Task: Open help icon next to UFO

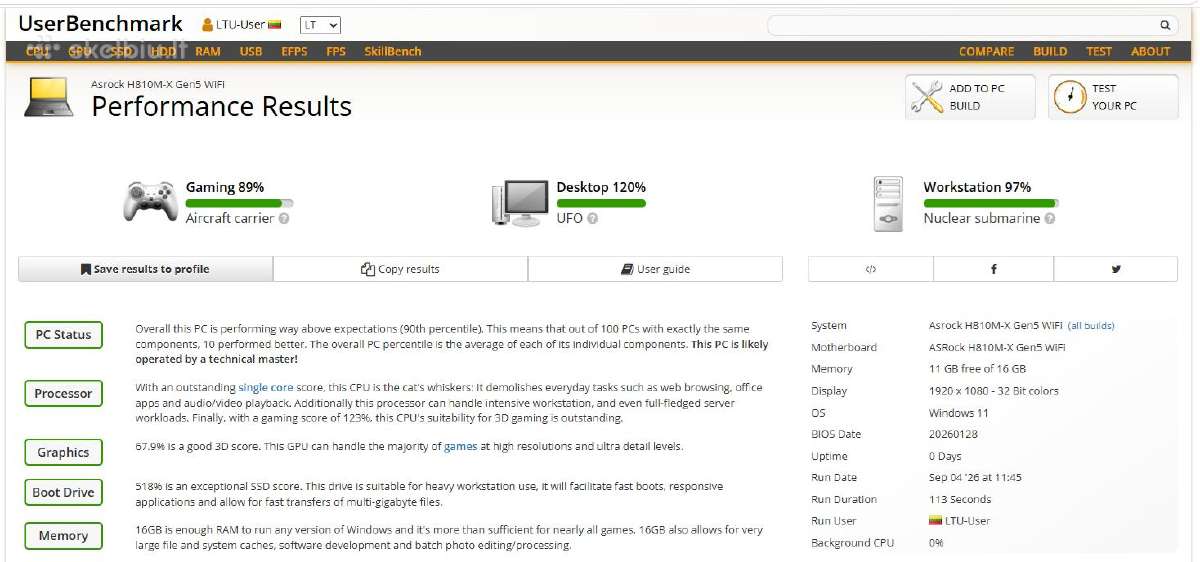Action: pos(593,218)
